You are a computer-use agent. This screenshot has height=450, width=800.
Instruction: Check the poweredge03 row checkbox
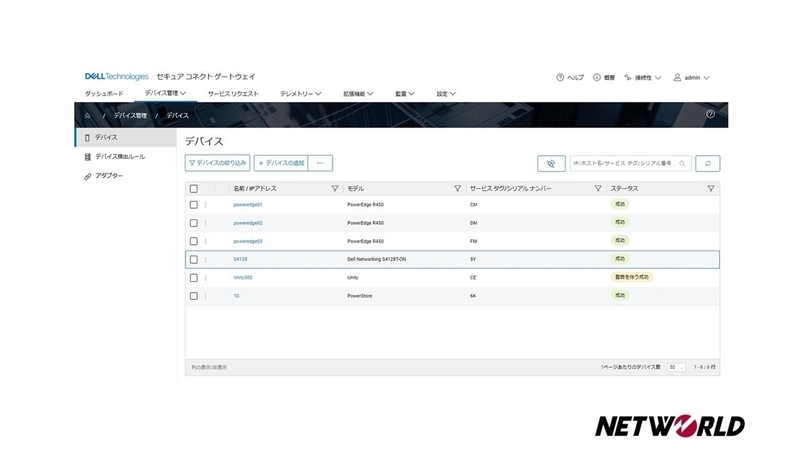click(194, 241)
